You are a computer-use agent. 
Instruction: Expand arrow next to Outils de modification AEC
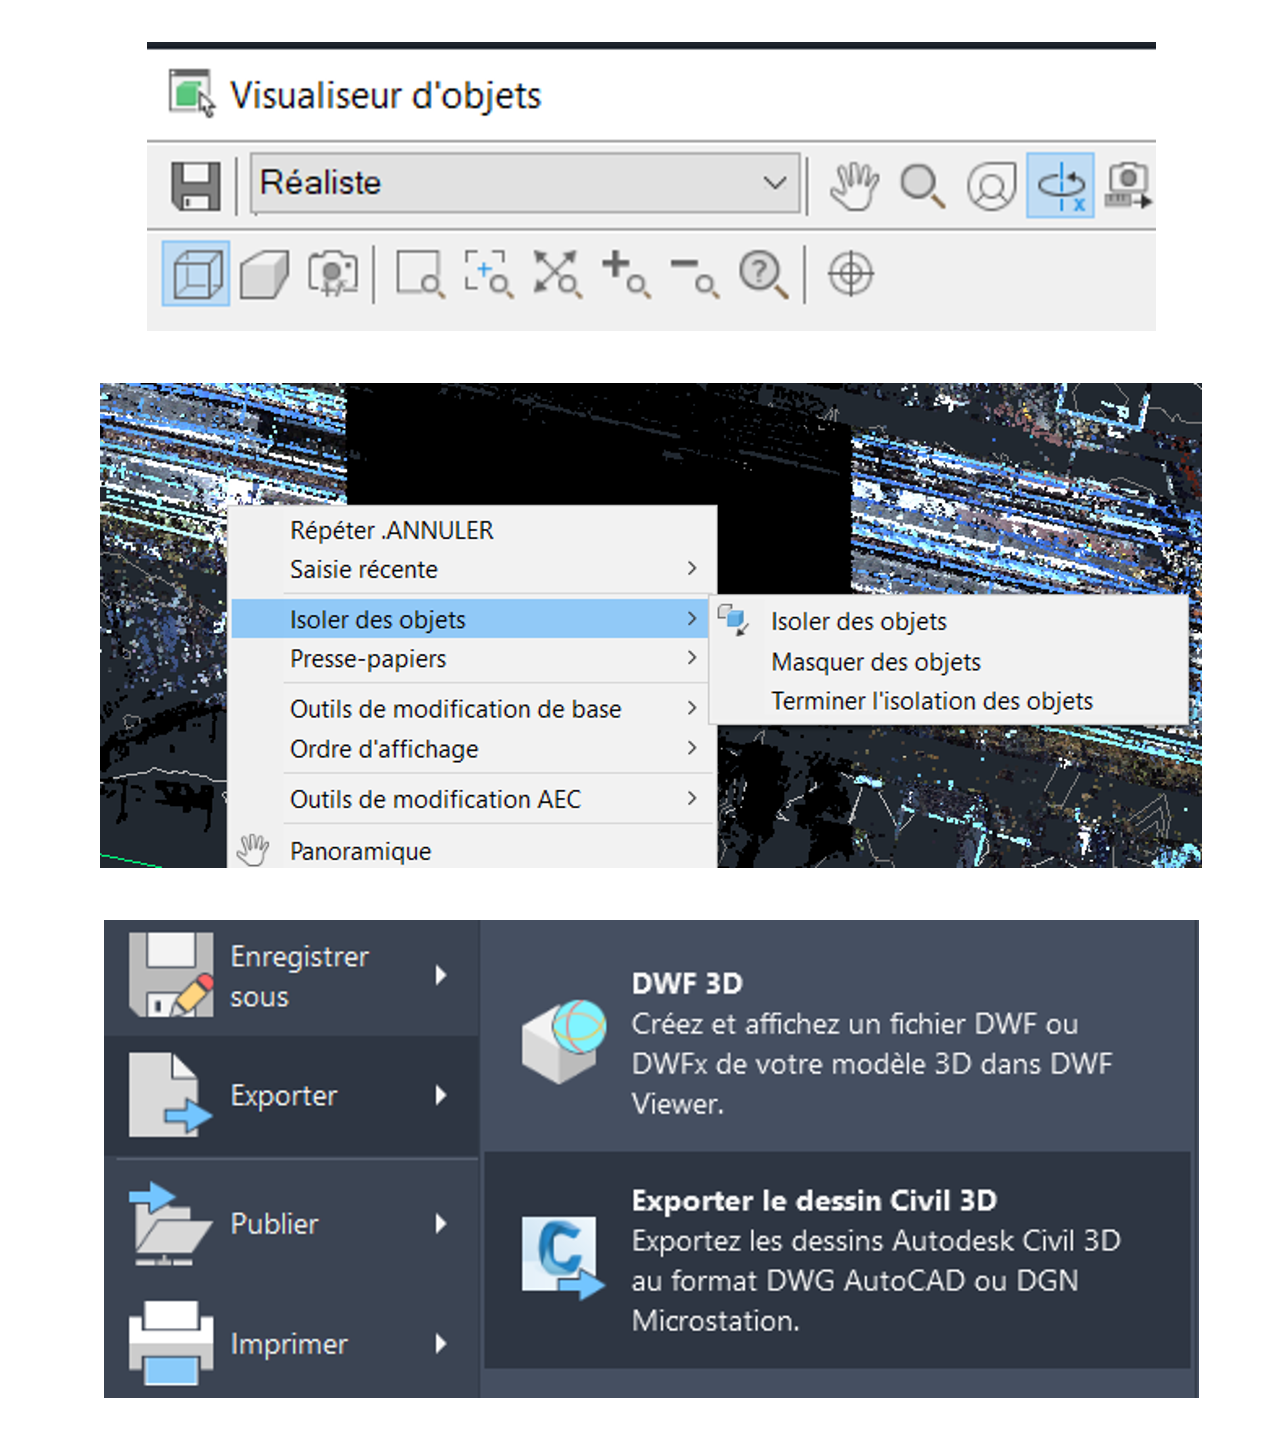pos(692,798)
